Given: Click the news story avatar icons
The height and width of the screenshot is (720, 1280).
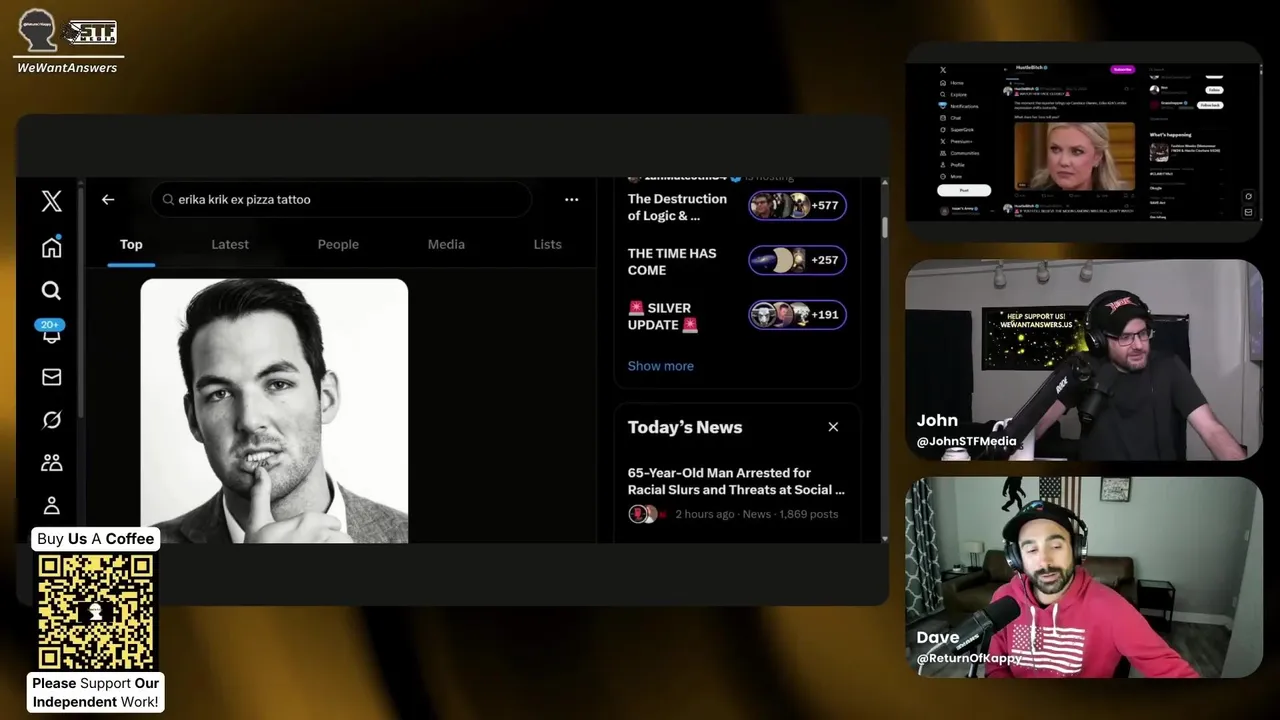Looking at the screenshot, I should (x=646, y=514).
